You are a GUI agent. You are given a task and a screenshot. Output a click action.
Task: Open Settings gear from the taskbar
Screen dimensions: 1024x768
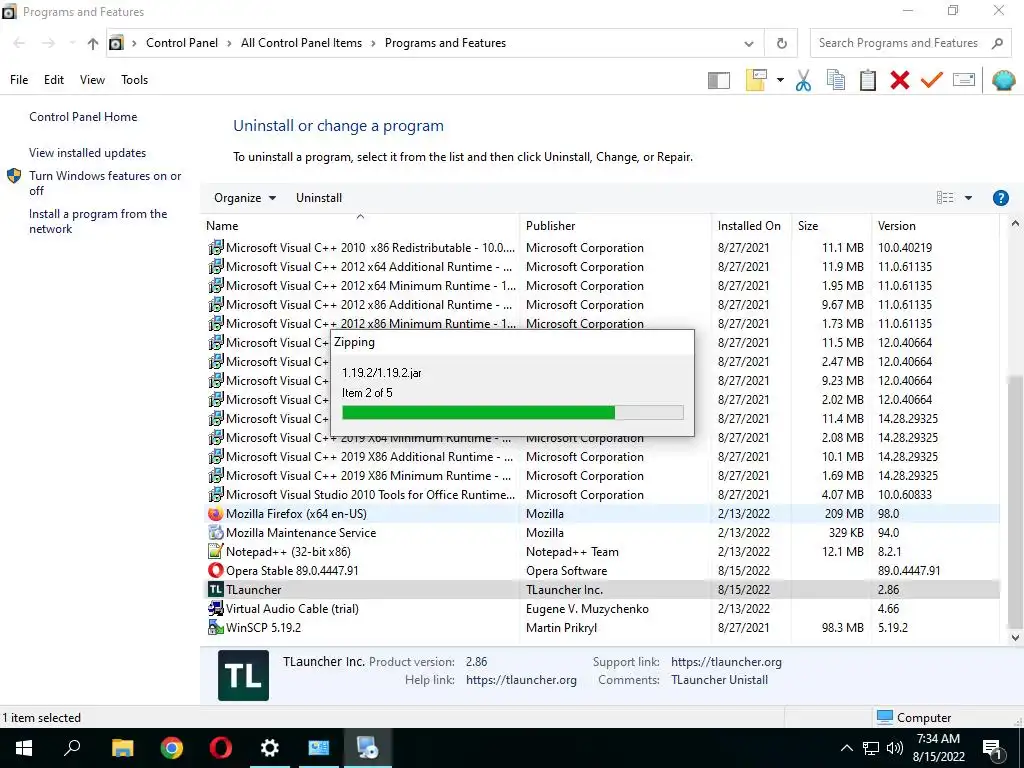click(x=270, y=748)
